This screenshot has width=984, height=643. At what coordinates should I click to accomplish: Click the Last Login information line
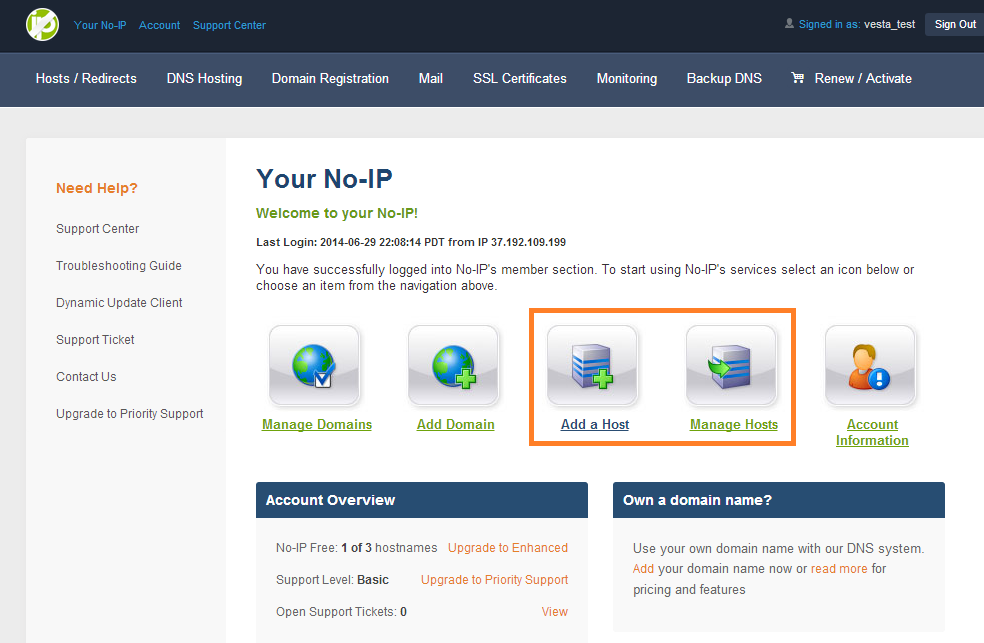click(x=411, y=242)
